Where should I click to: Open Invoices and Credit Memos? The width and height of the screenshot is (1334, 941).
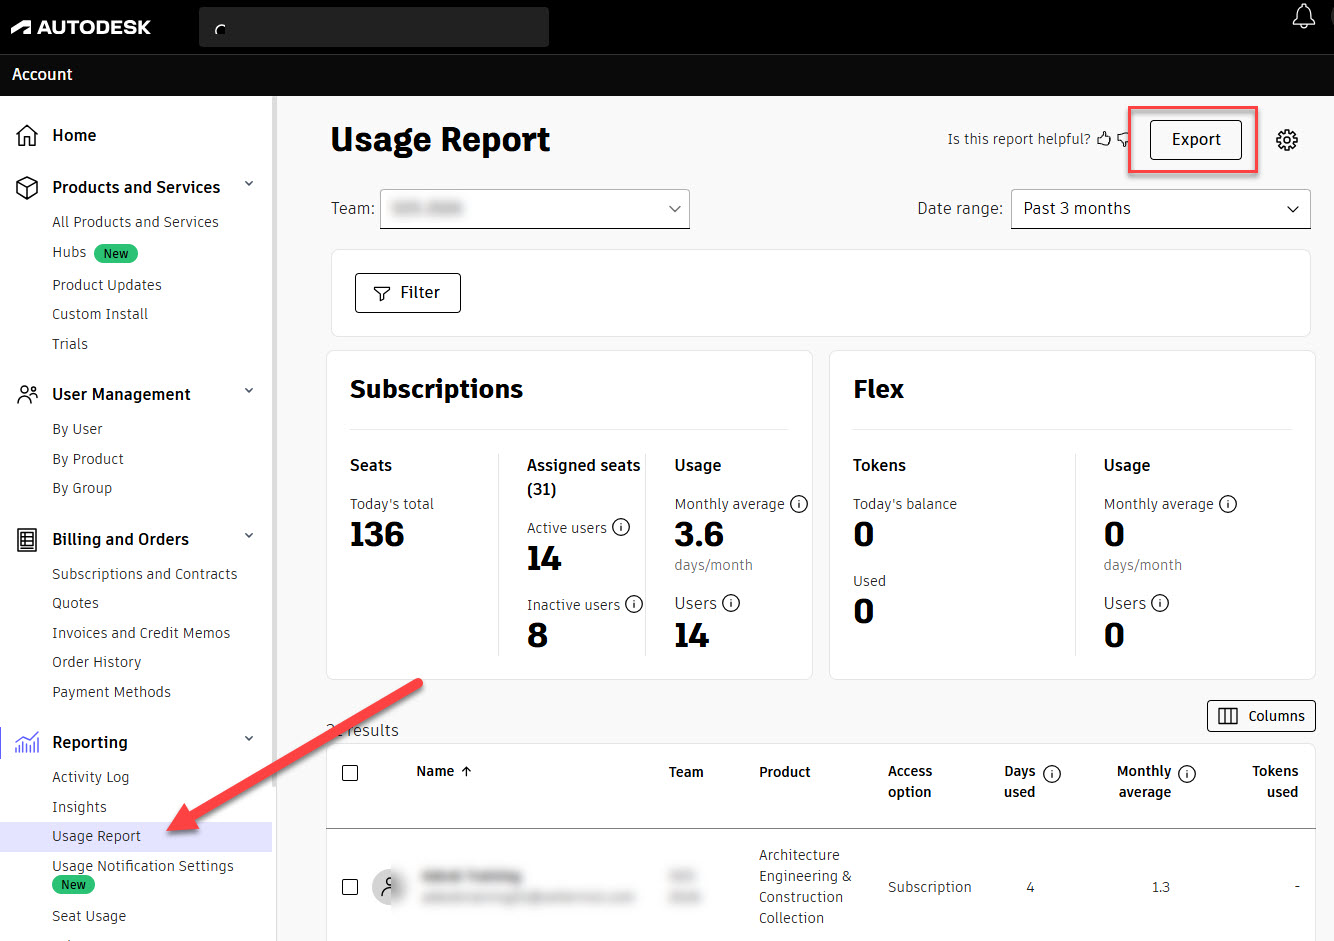coord(141,633)
